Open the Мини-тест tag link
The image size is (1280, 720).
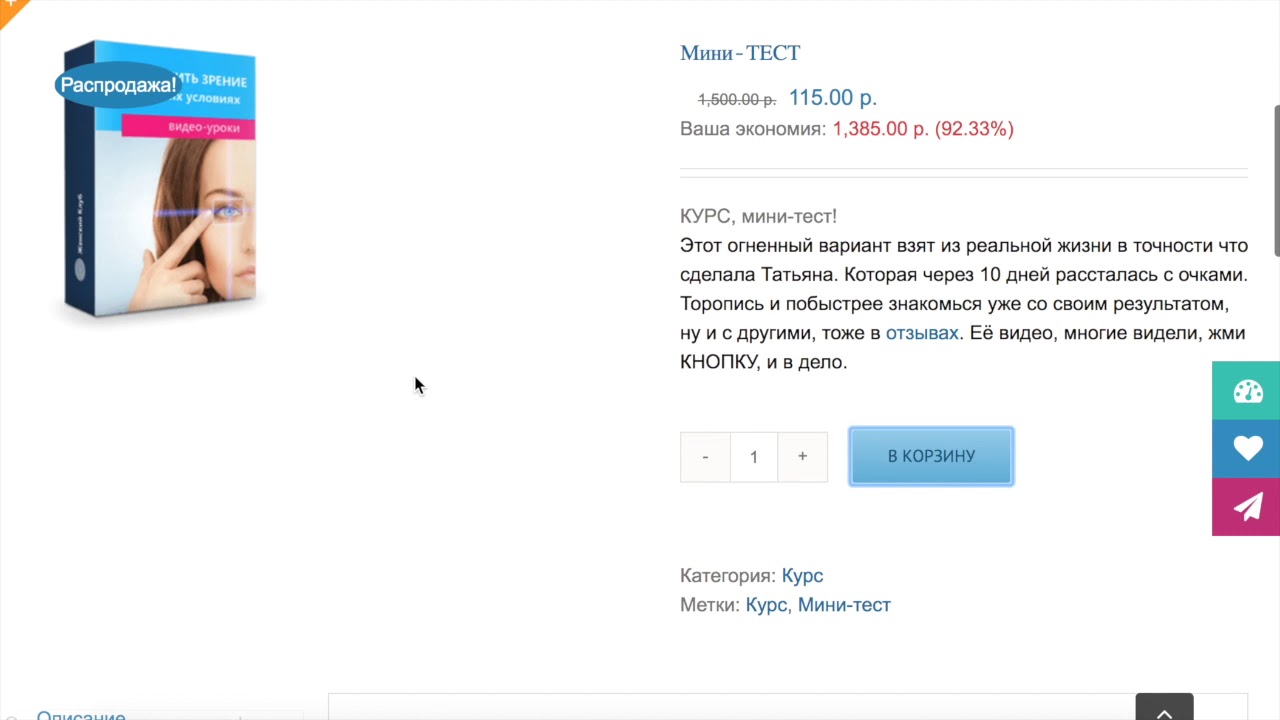(x=844, y=605)
